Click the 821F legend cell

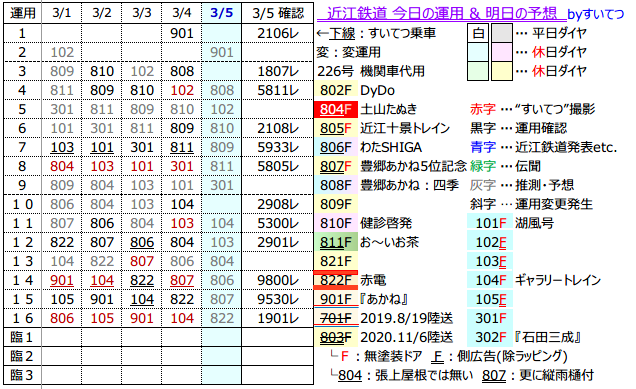(x=336, y=261)
